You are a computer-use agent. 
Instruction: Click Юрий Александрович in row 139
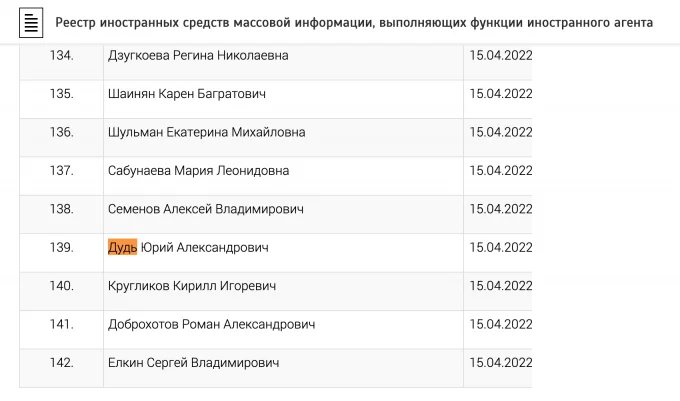(x=205, y=247)
